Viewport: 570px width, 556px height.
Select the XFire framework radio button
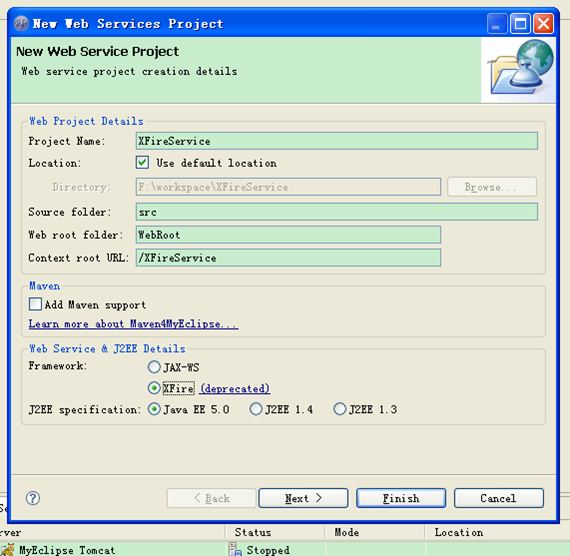pos(154,388)
